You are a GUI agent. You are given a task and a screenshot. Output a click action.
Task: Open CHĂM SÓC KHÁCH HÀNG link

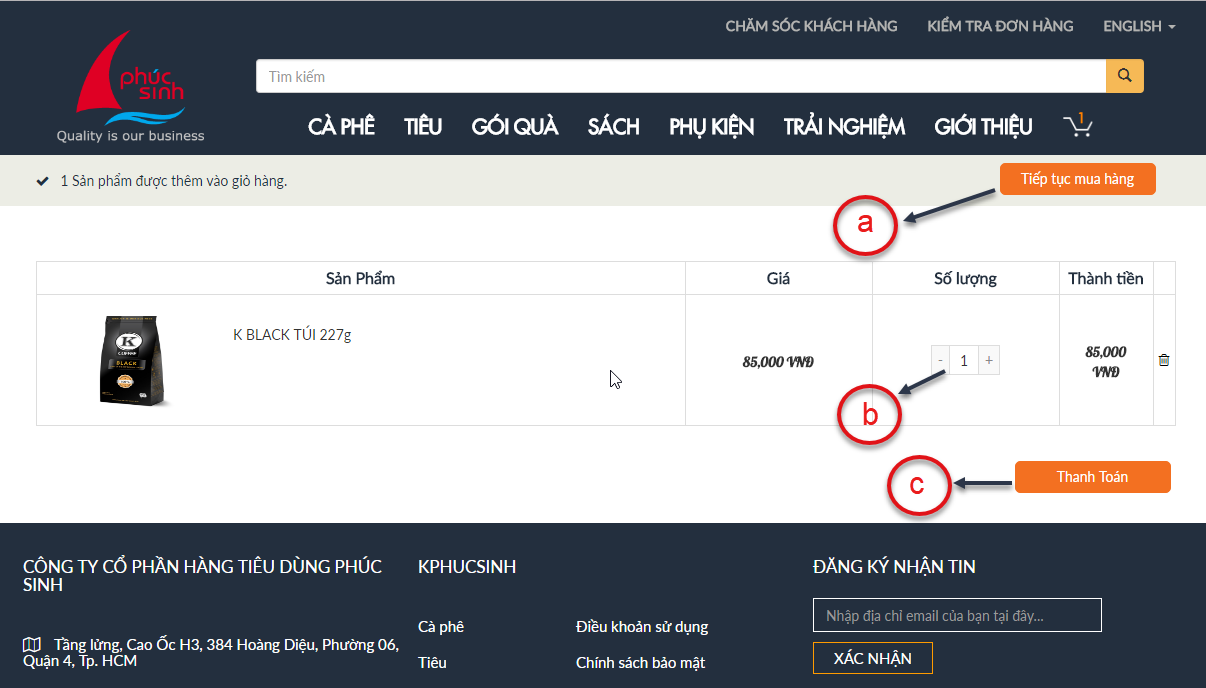coord(811,26)
